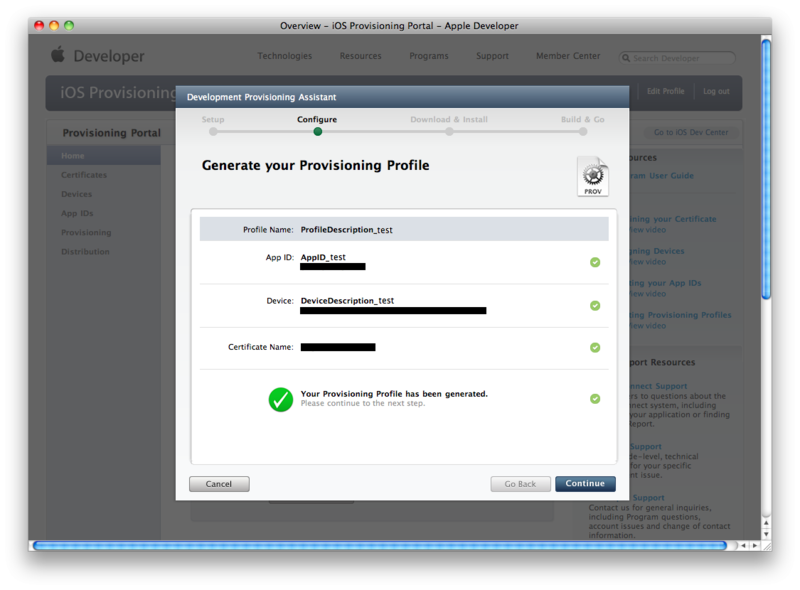Viewport: 800px width, 590px height.
Task: Open the Support menu
Action: [x=492, y=56]
